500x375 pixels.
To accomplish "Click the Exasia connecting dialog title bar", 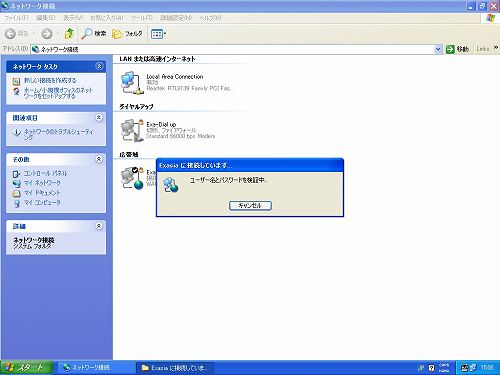I will (250, 165).
